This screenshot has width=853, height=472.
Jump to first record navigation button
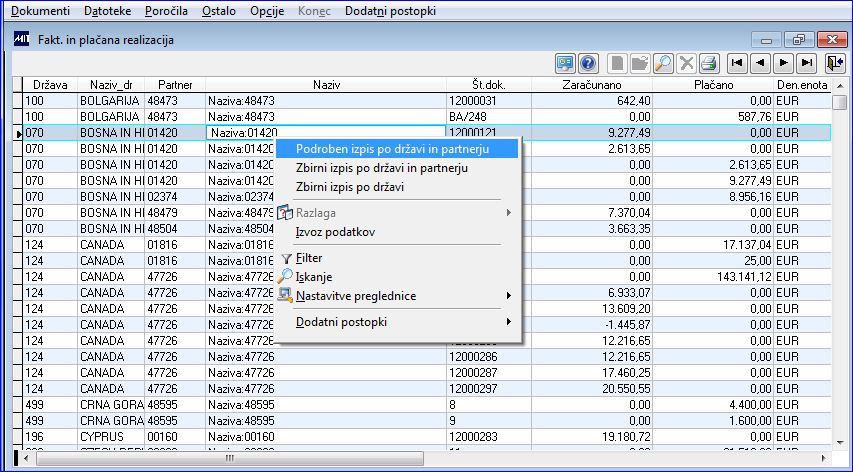(x=737, y=64)
